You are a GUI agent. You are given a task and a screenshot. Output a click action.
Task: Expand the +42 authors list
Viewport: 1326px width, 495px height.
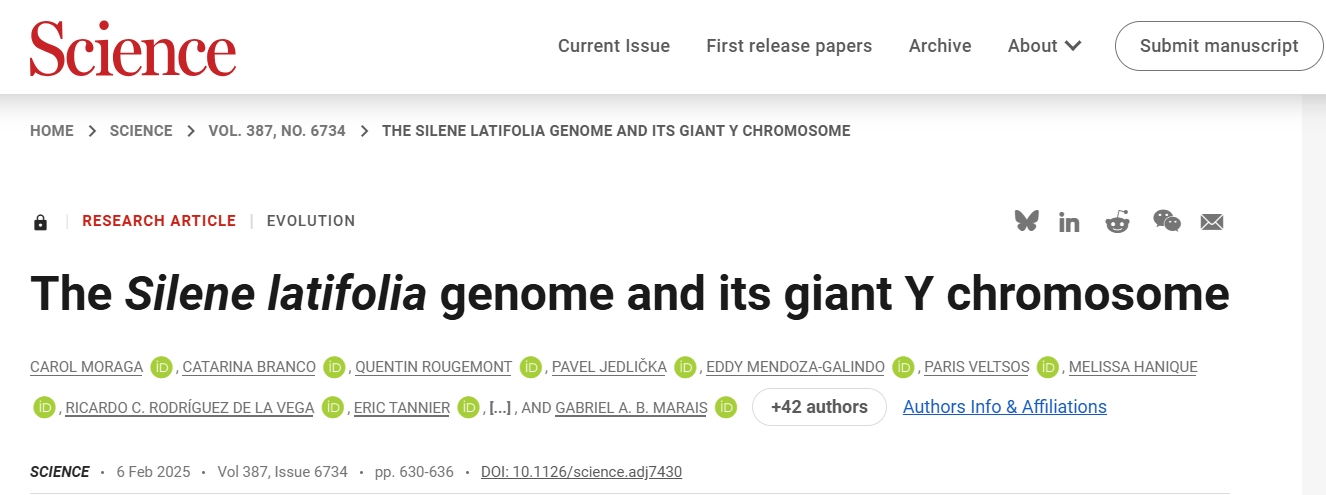(819, 407)
